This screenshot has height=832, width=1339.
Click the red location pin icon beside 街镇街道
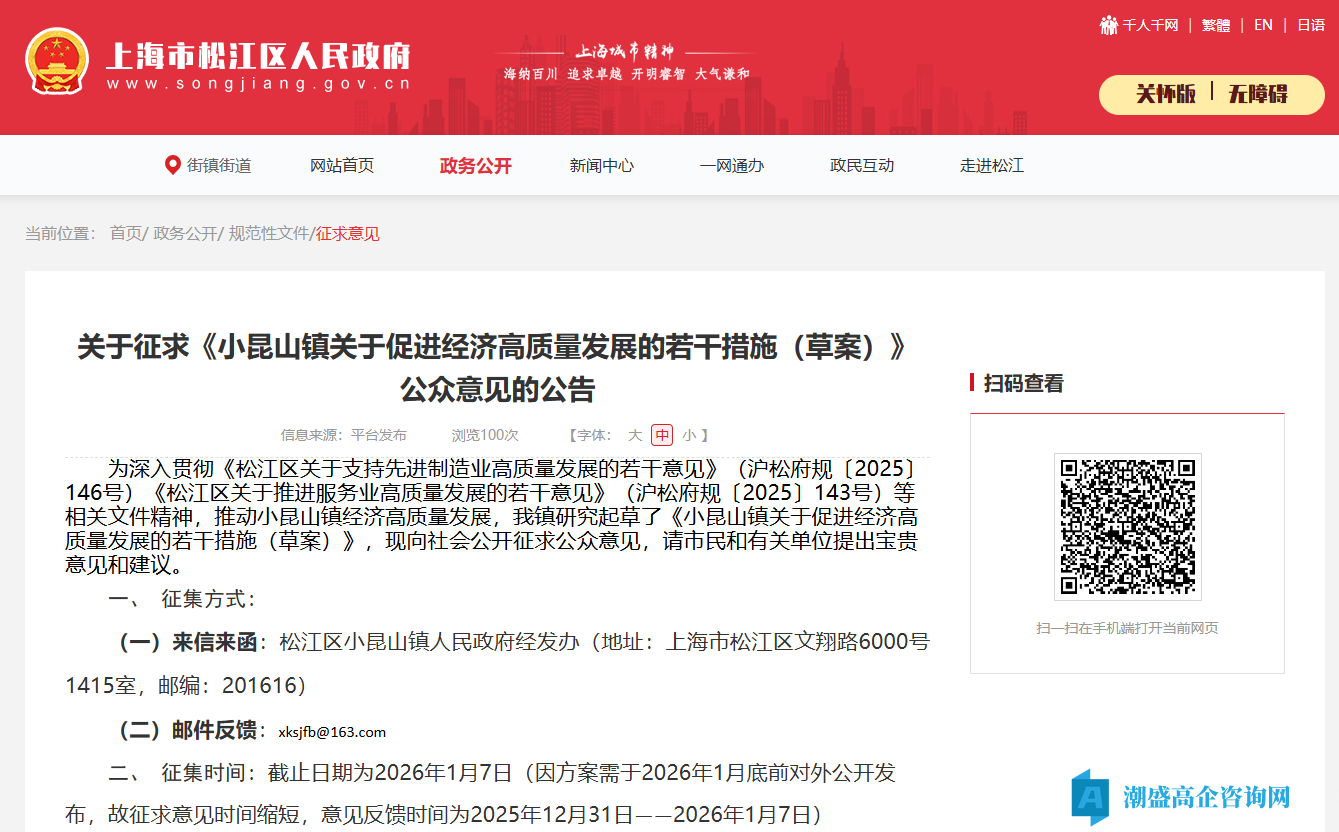point(173,165)
